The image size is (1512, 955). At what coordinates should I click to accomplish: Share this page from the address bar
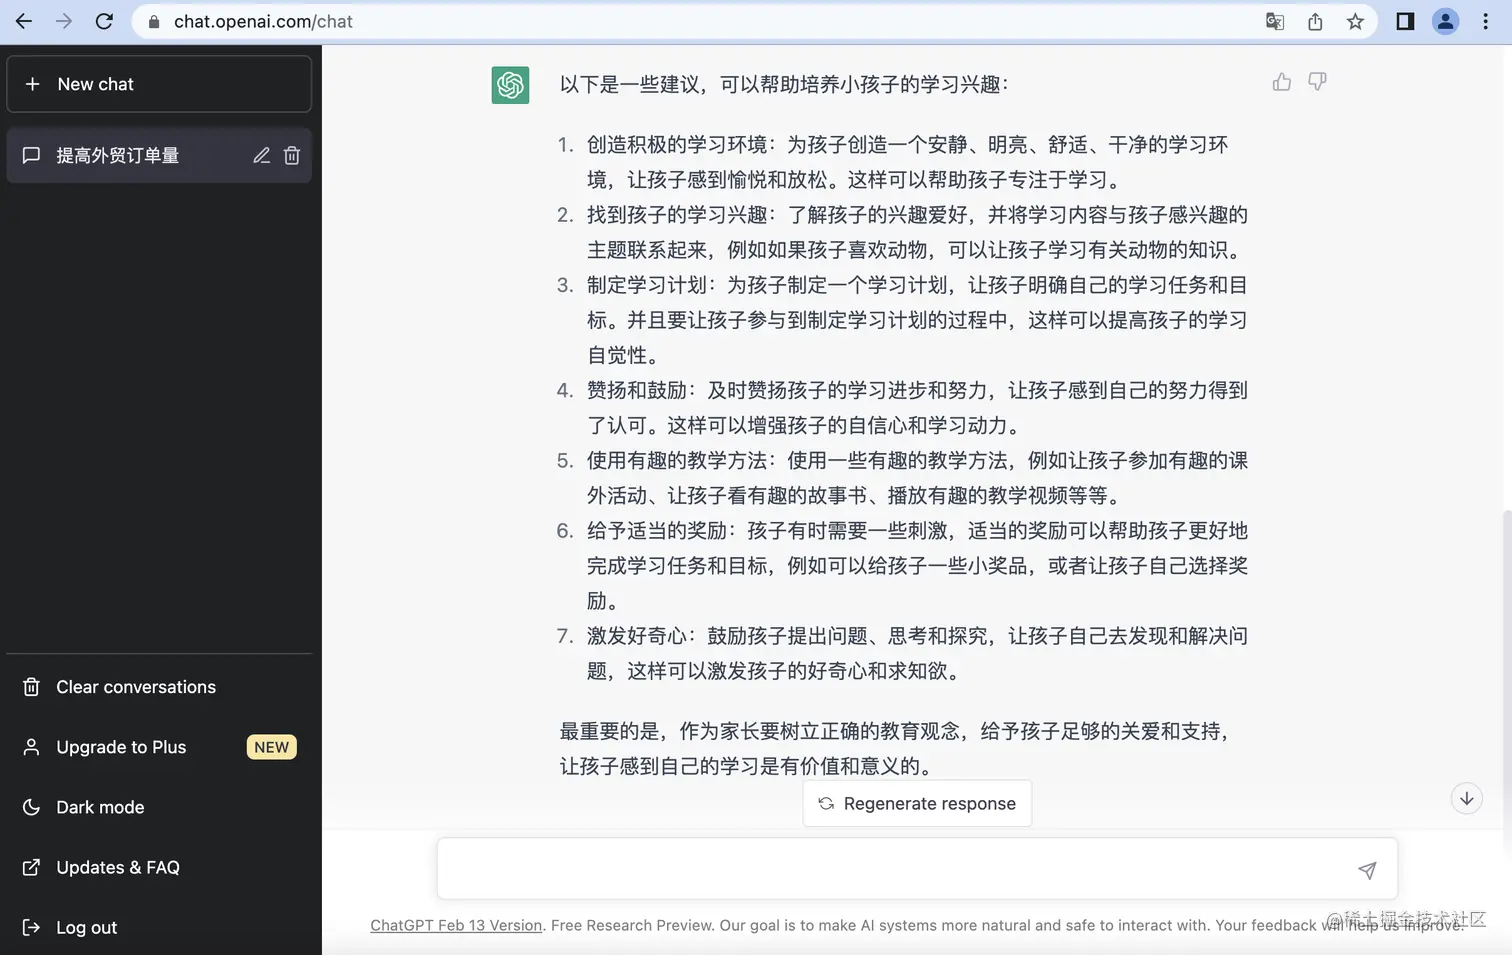pyautogui.click(x=1315, y=21)
